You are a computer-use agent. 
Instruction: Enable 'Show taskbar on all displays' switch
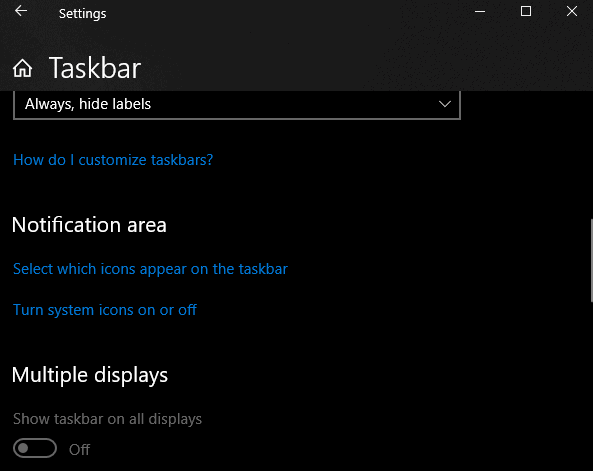pyautogui.click(x=35, y=448)
